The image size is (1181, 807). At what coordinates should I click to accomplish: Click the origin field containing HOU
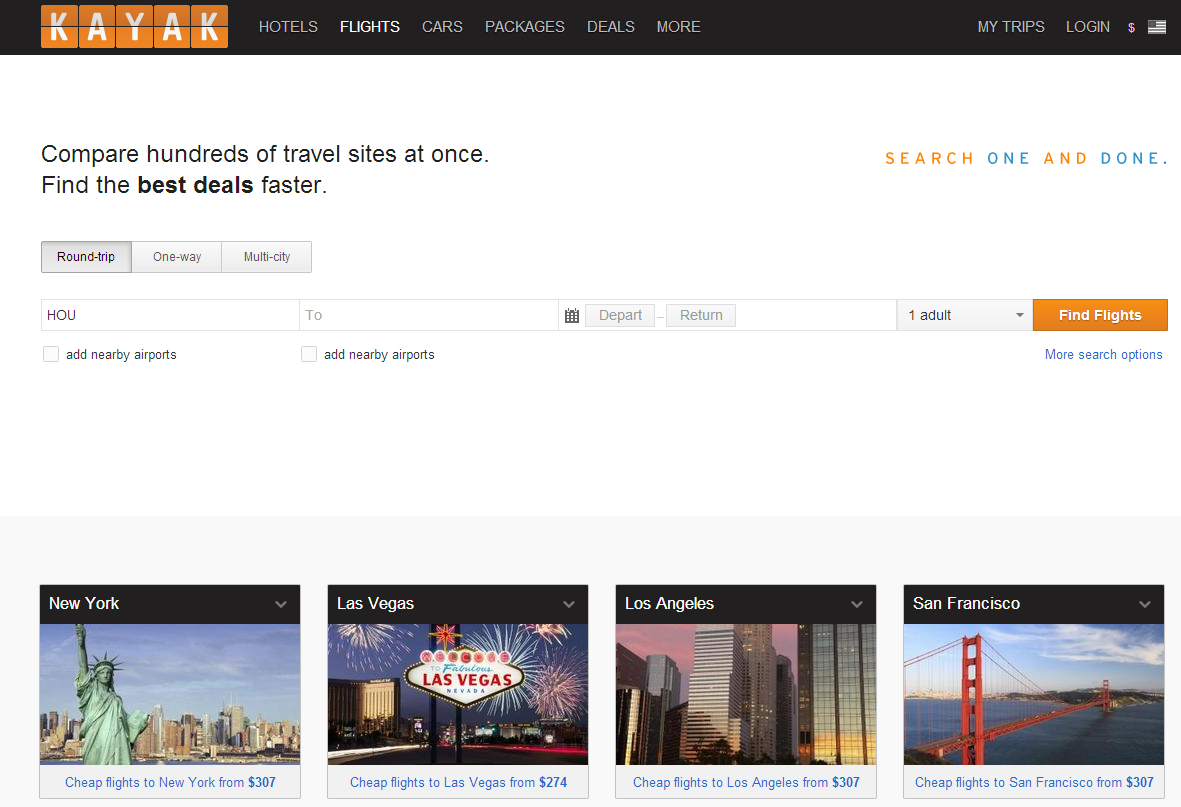(170, 315)
